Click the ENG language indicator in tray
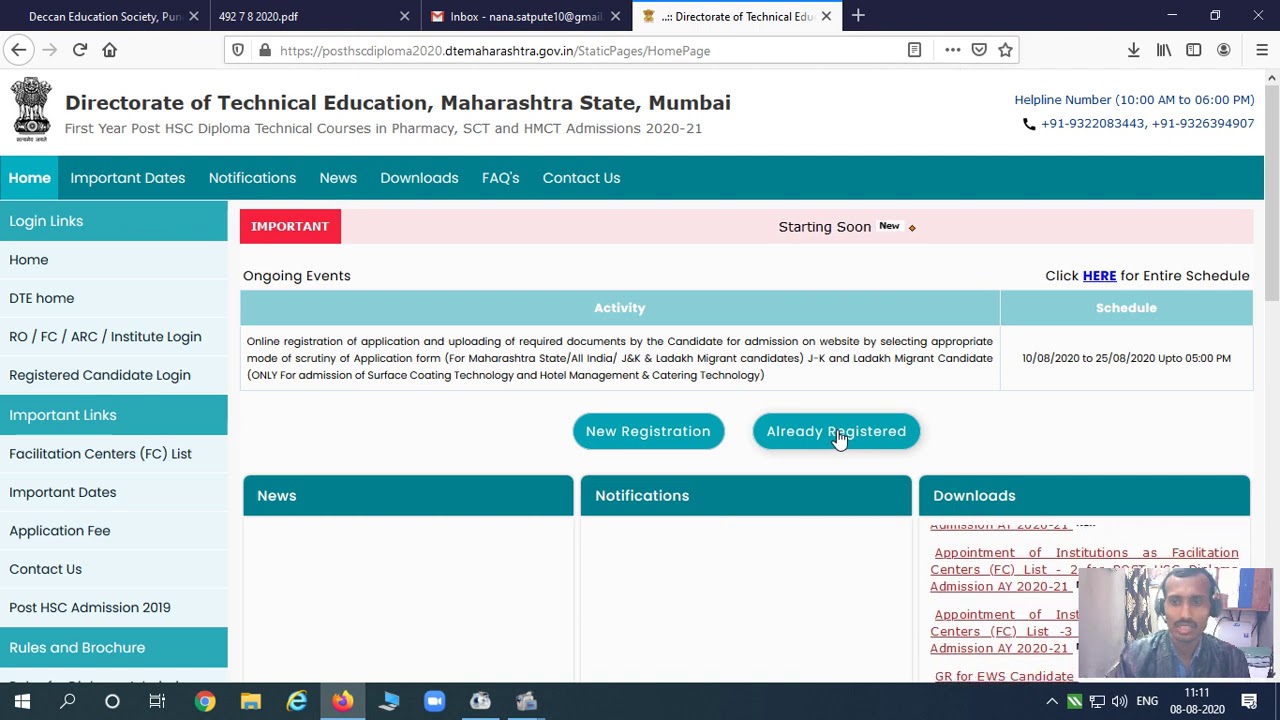Image resolution: width=1280 pixels, height=720 pixels. tap(1147, 701)
